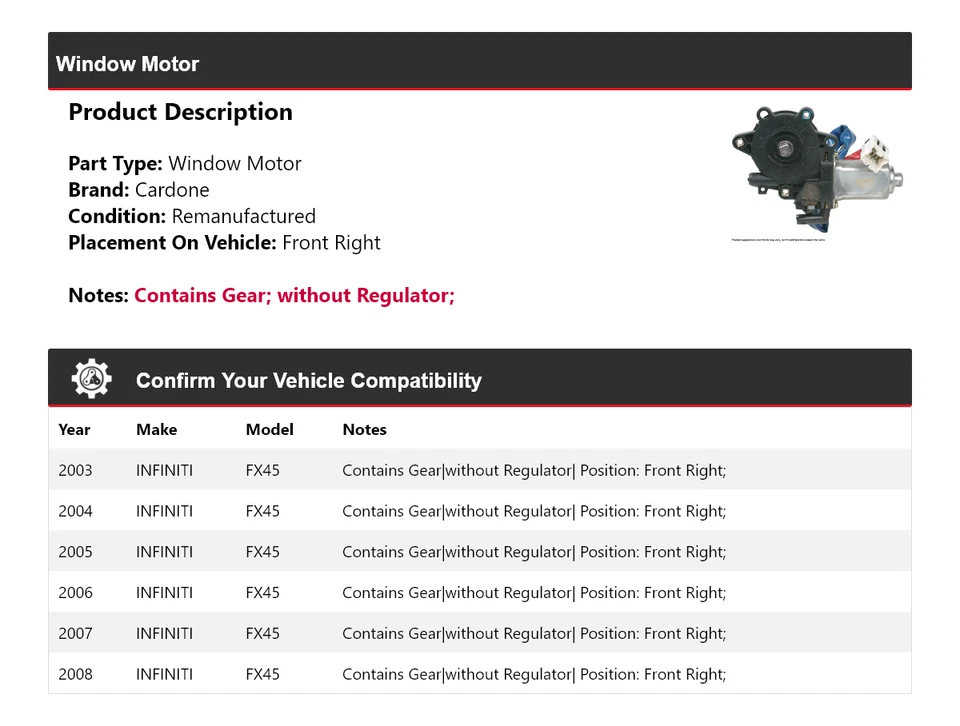Viewport: 960px width, 726px height.
Task: Click the Product Description heading
Action: 180,112
